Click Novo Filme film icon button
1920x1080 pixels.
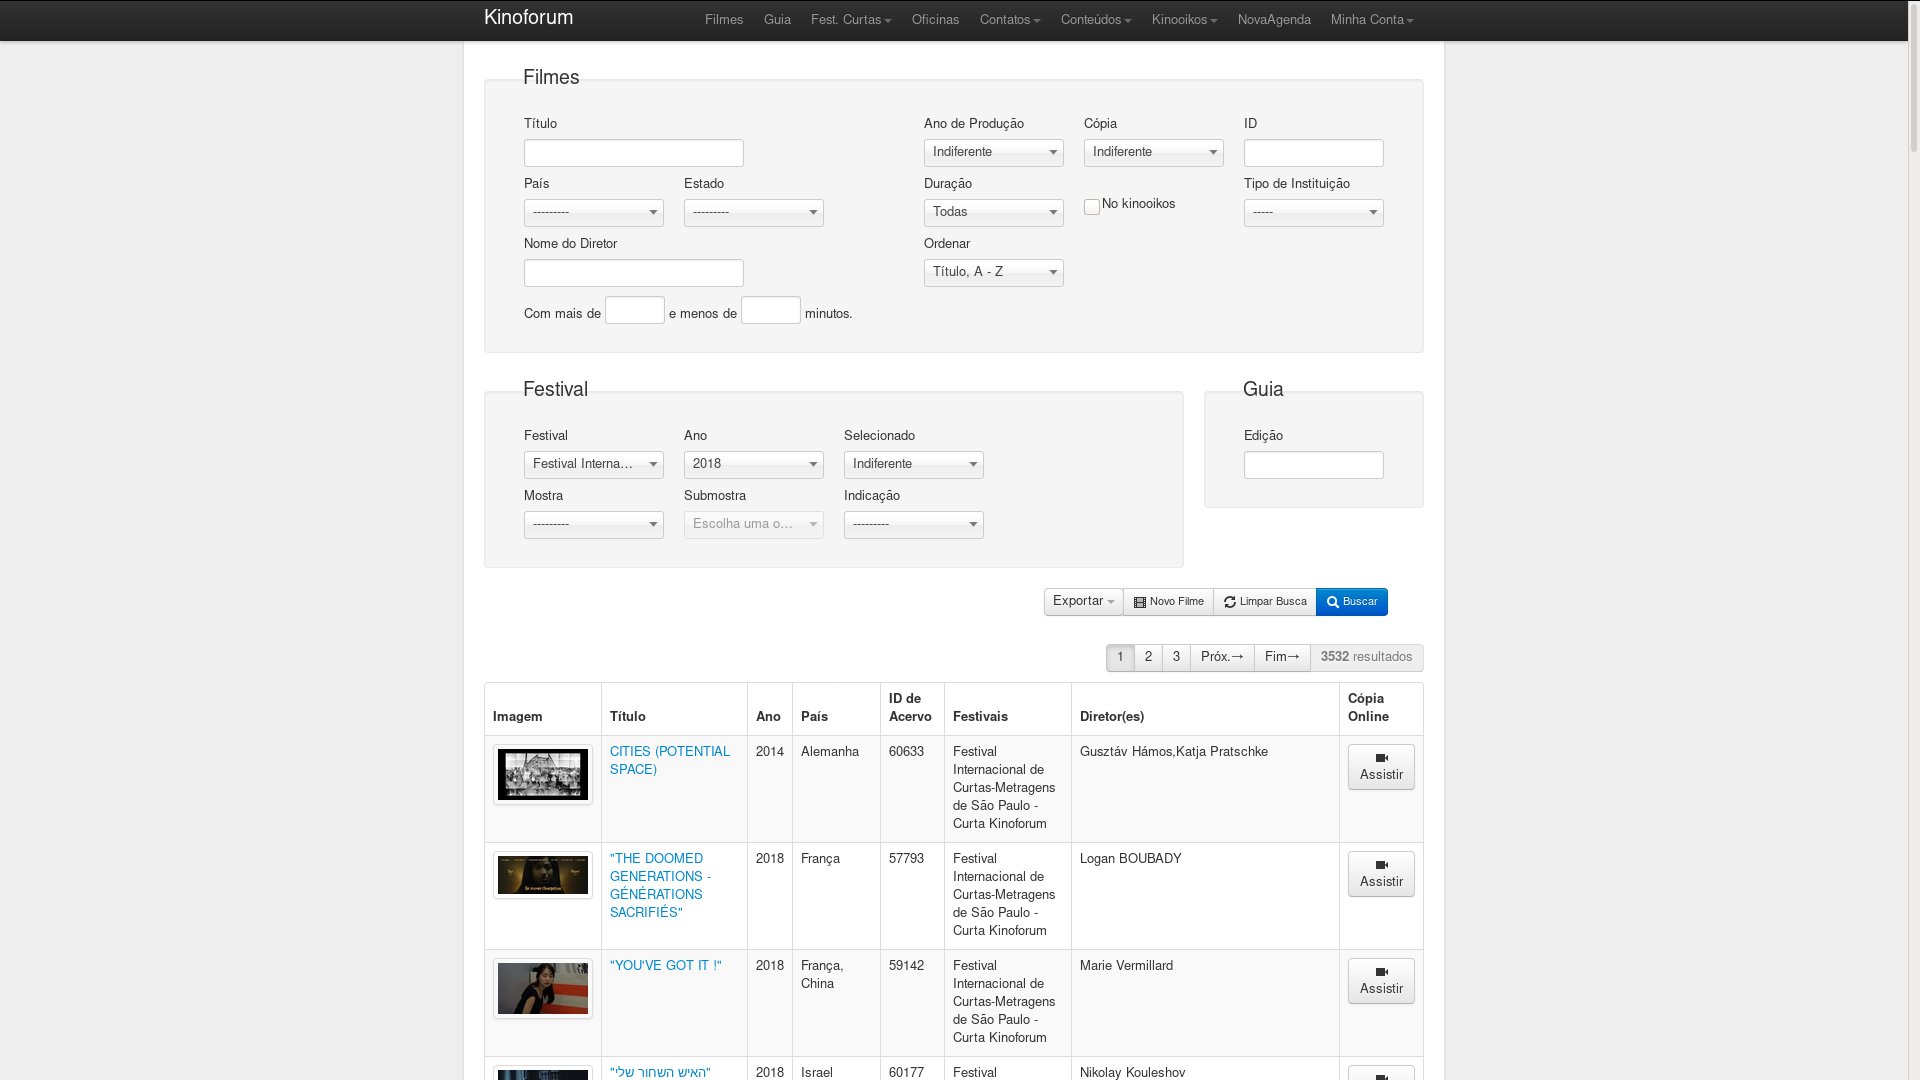click(1168, 602)
